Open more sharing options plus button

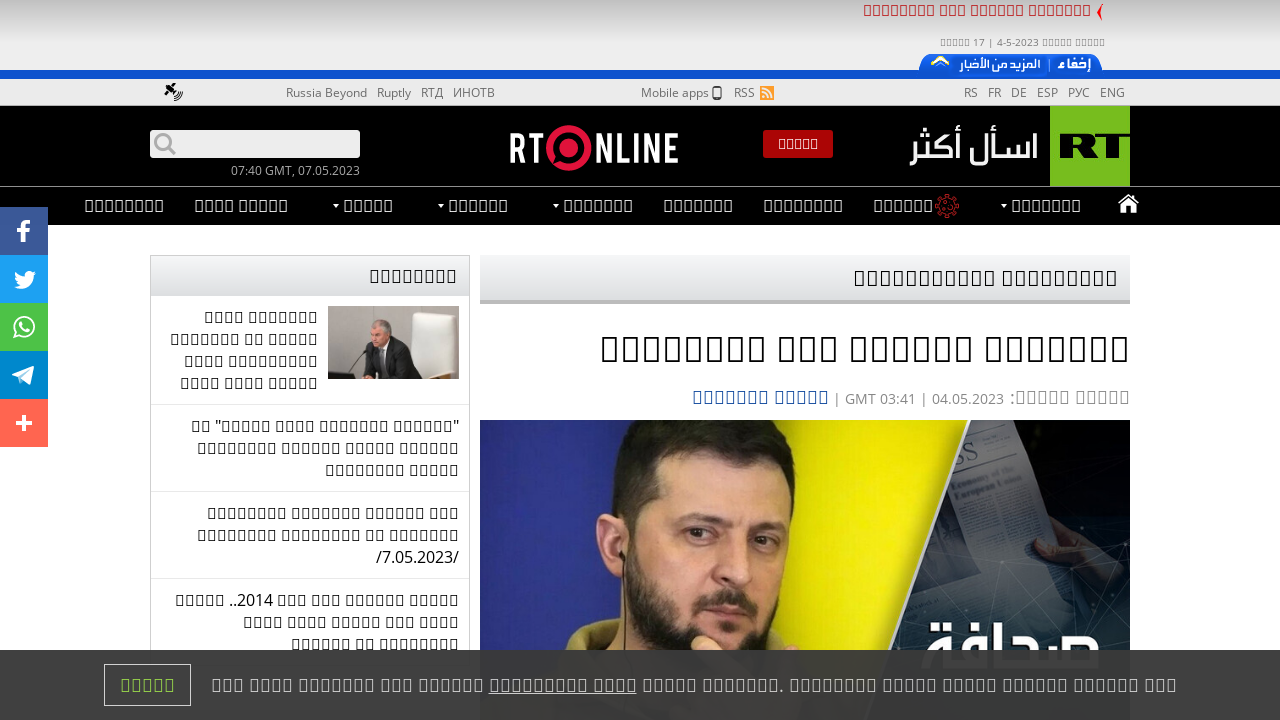coord(24,423)
